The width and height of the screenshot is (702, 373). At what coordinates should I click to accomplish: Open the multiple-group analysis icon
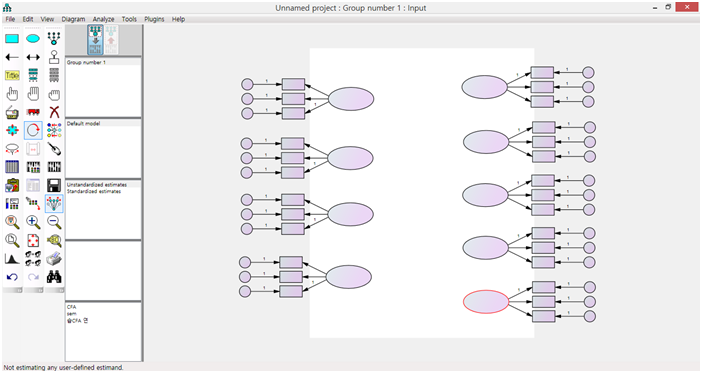click(x=33, y=259)
